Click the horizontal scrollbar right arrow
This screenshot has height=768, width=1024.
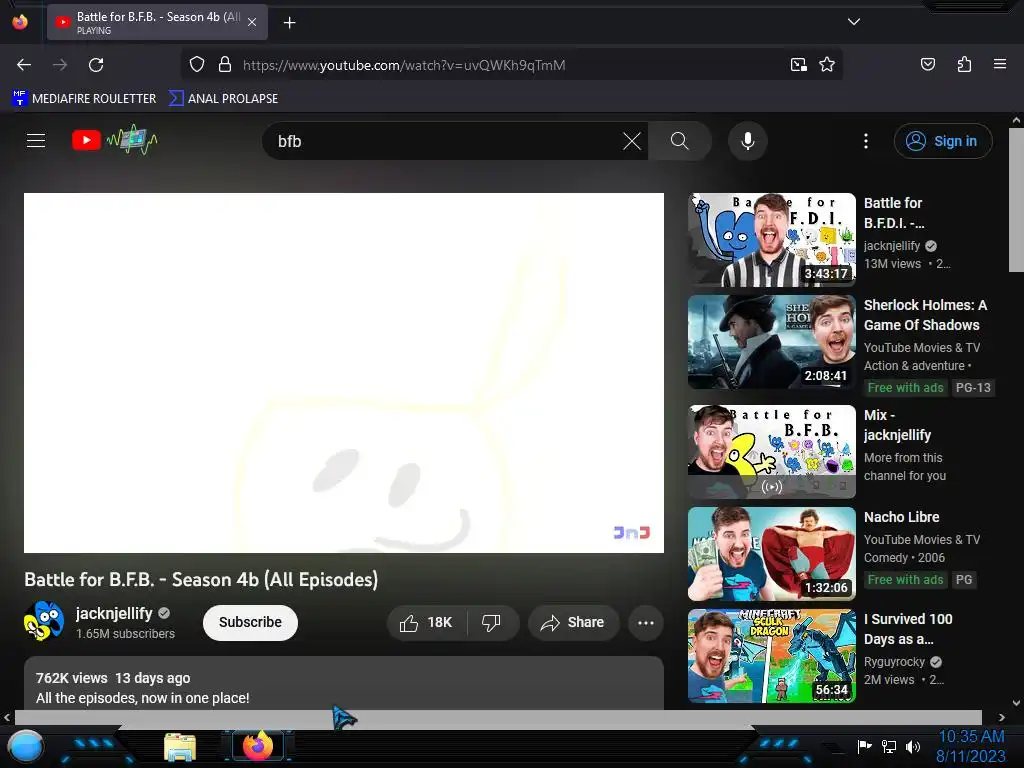click(x=1002, y=717)
